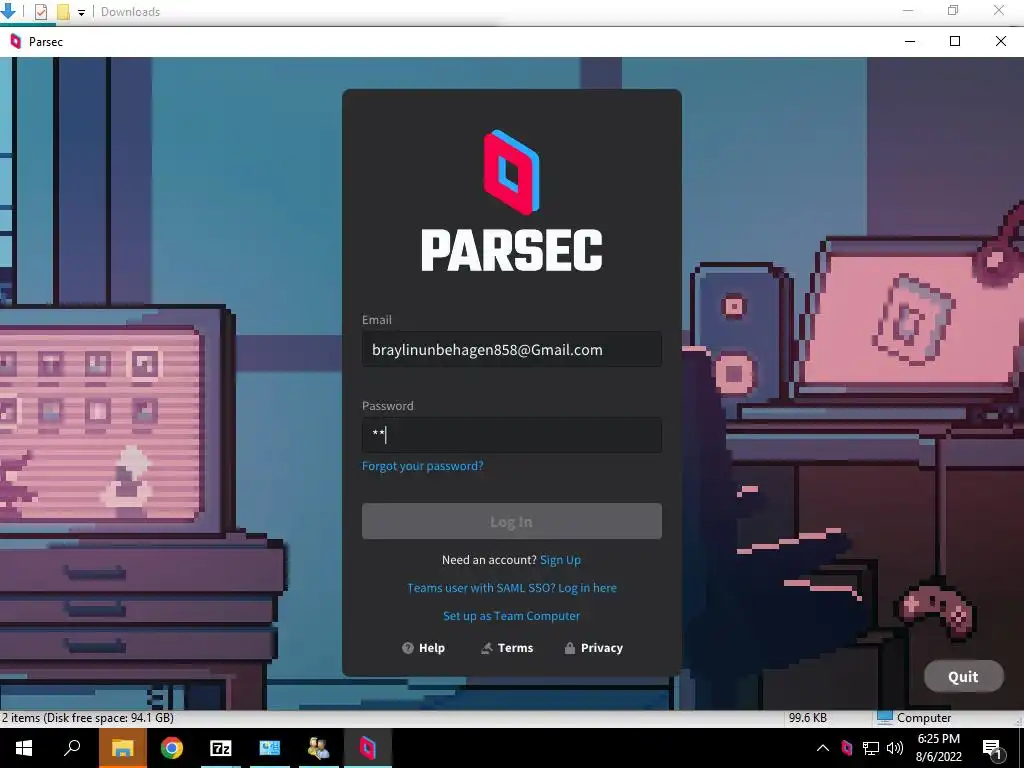This screenshot has width=1024, height=768.
Task: Click the Parsec title bar icon
Action: [x=16, y=42]
